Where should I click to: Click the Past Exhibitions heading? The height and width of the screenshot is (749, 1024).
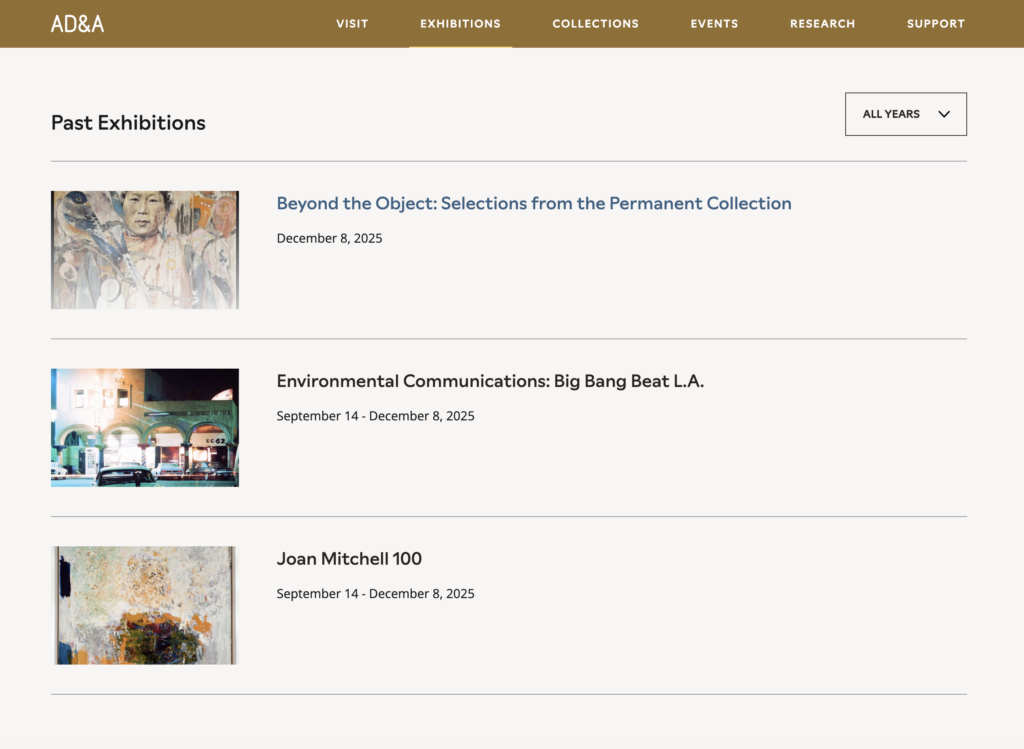click(128, 123)
